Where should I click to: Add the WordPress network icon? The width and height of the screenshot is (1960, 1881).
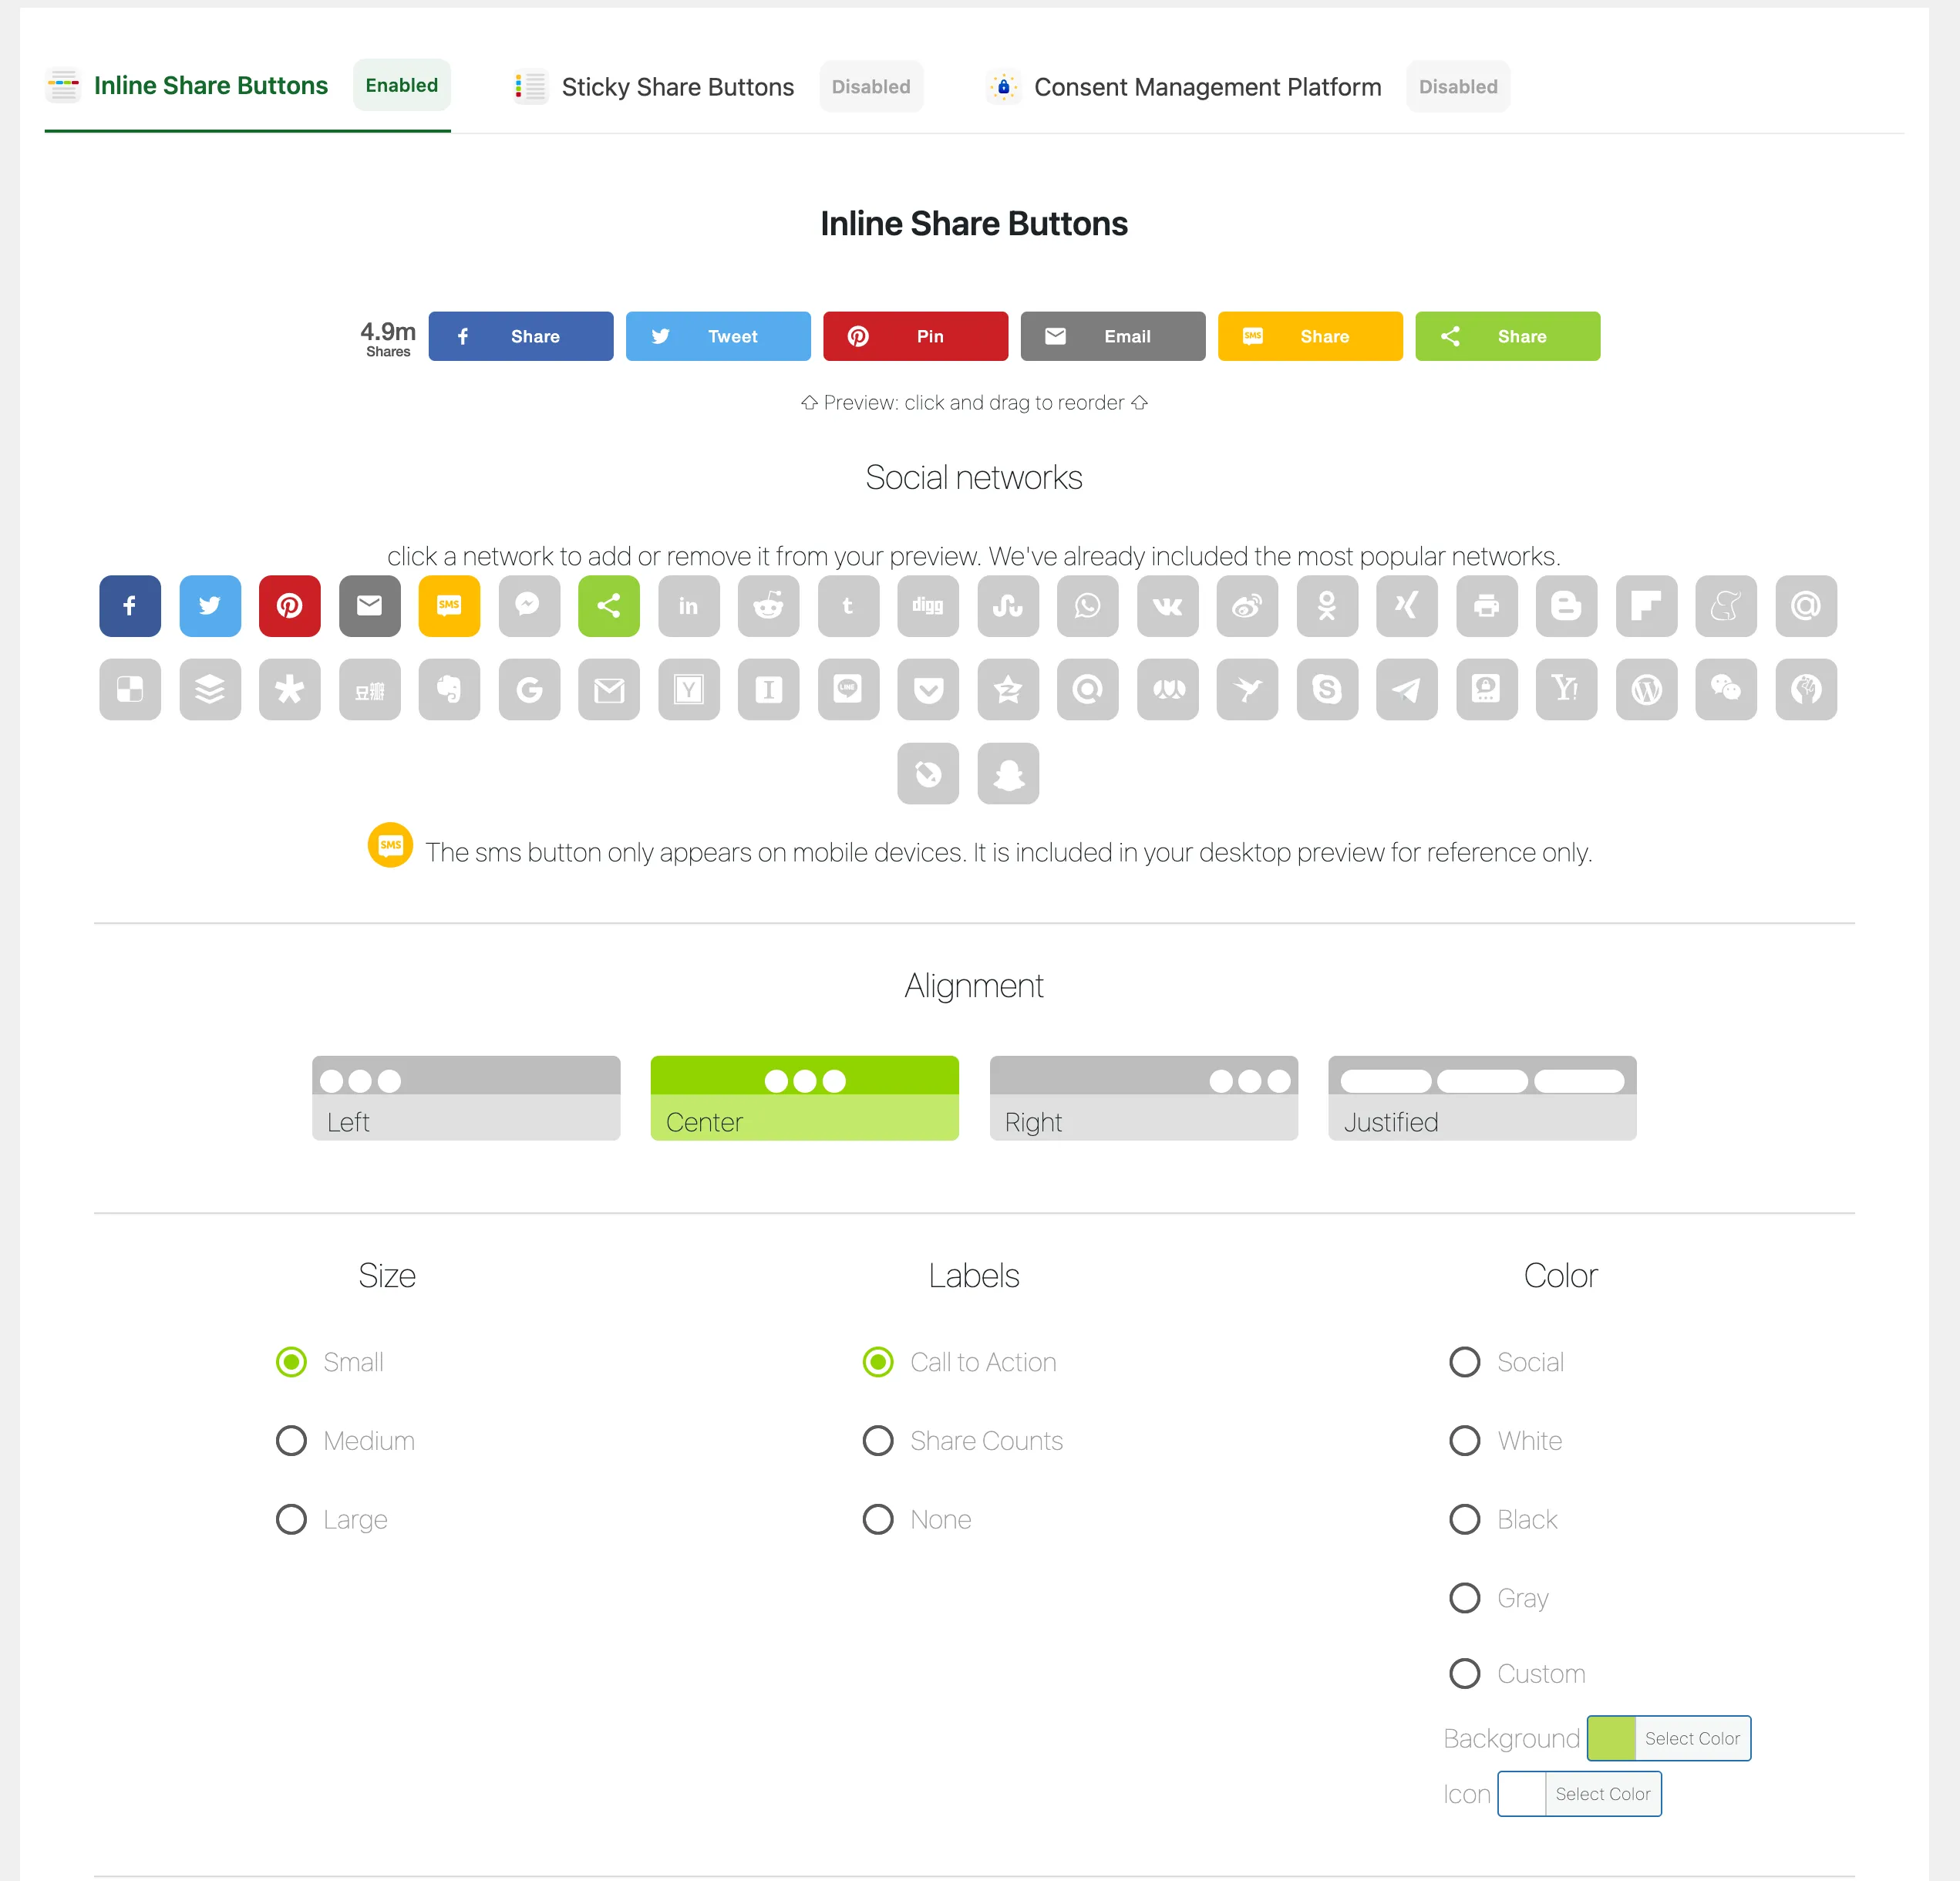[x=1646, y=689]
